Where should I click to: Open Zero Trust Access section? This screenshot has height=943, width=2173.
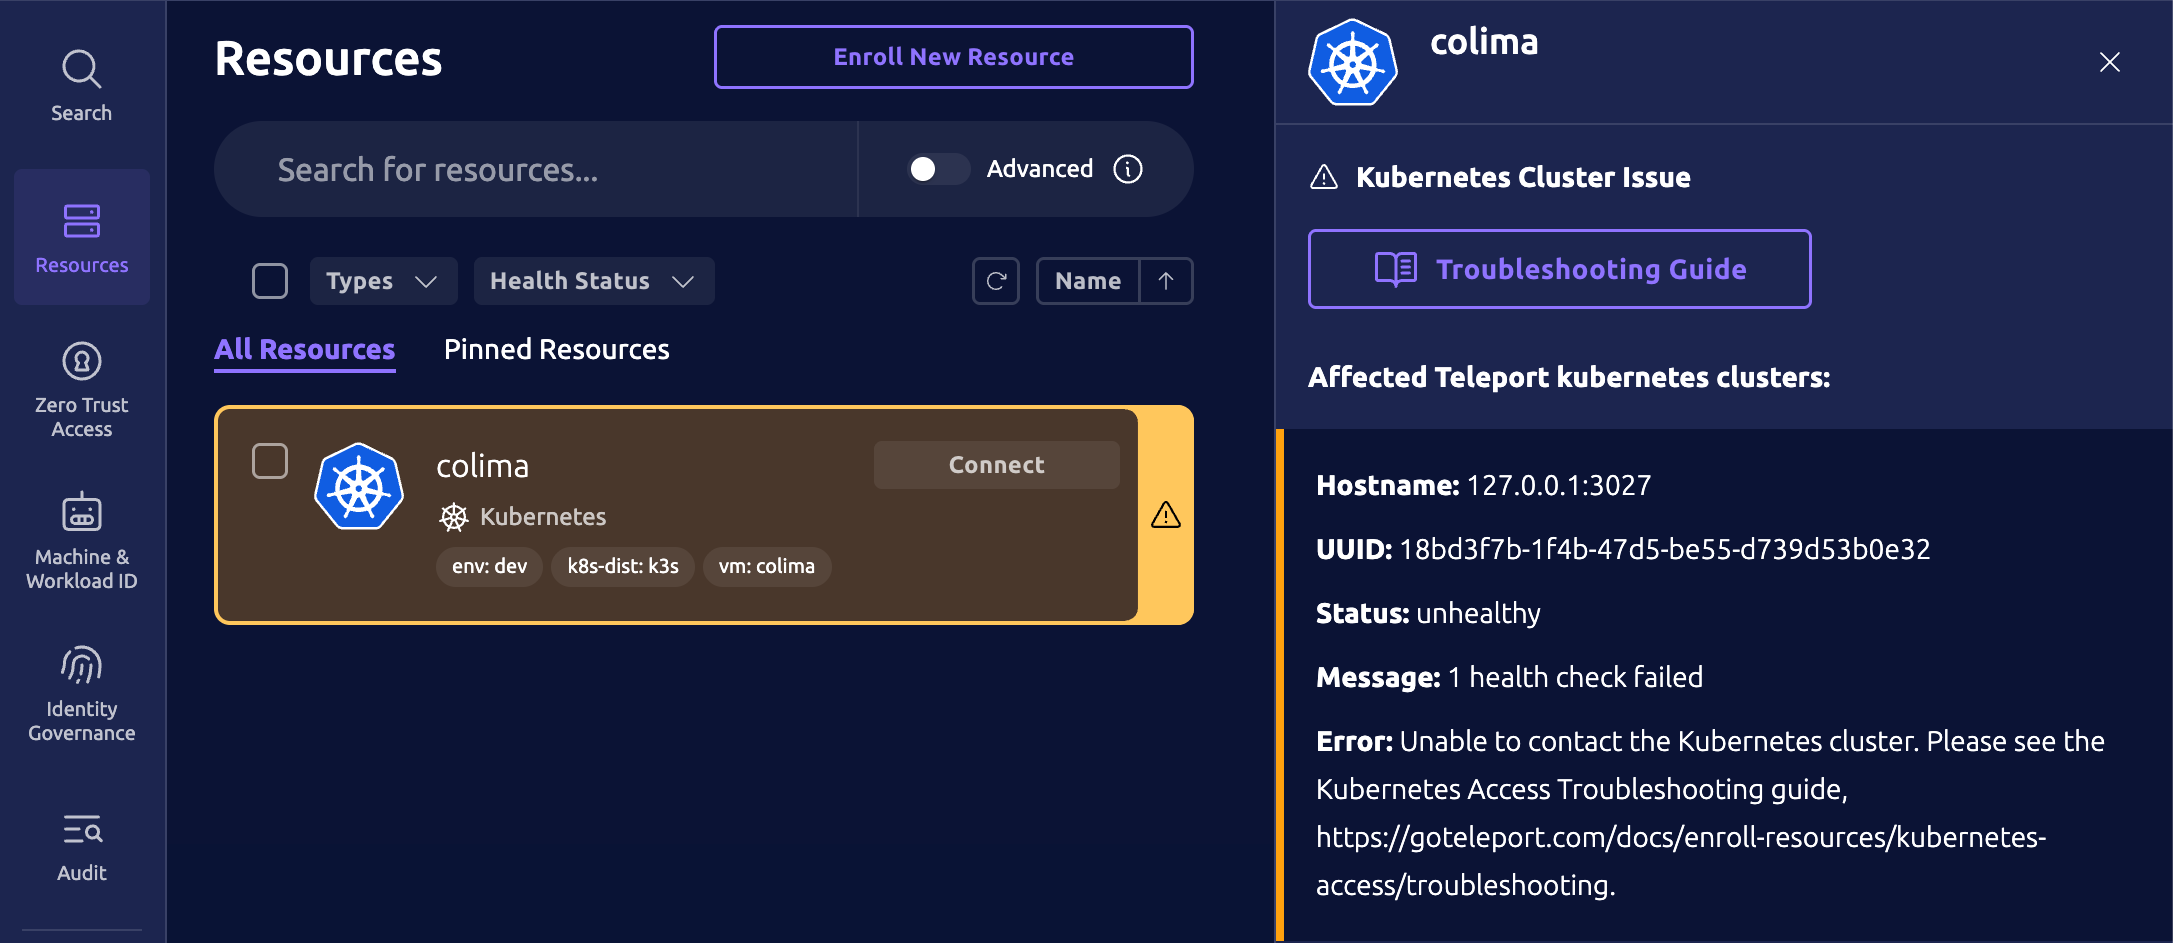point(80,390)
